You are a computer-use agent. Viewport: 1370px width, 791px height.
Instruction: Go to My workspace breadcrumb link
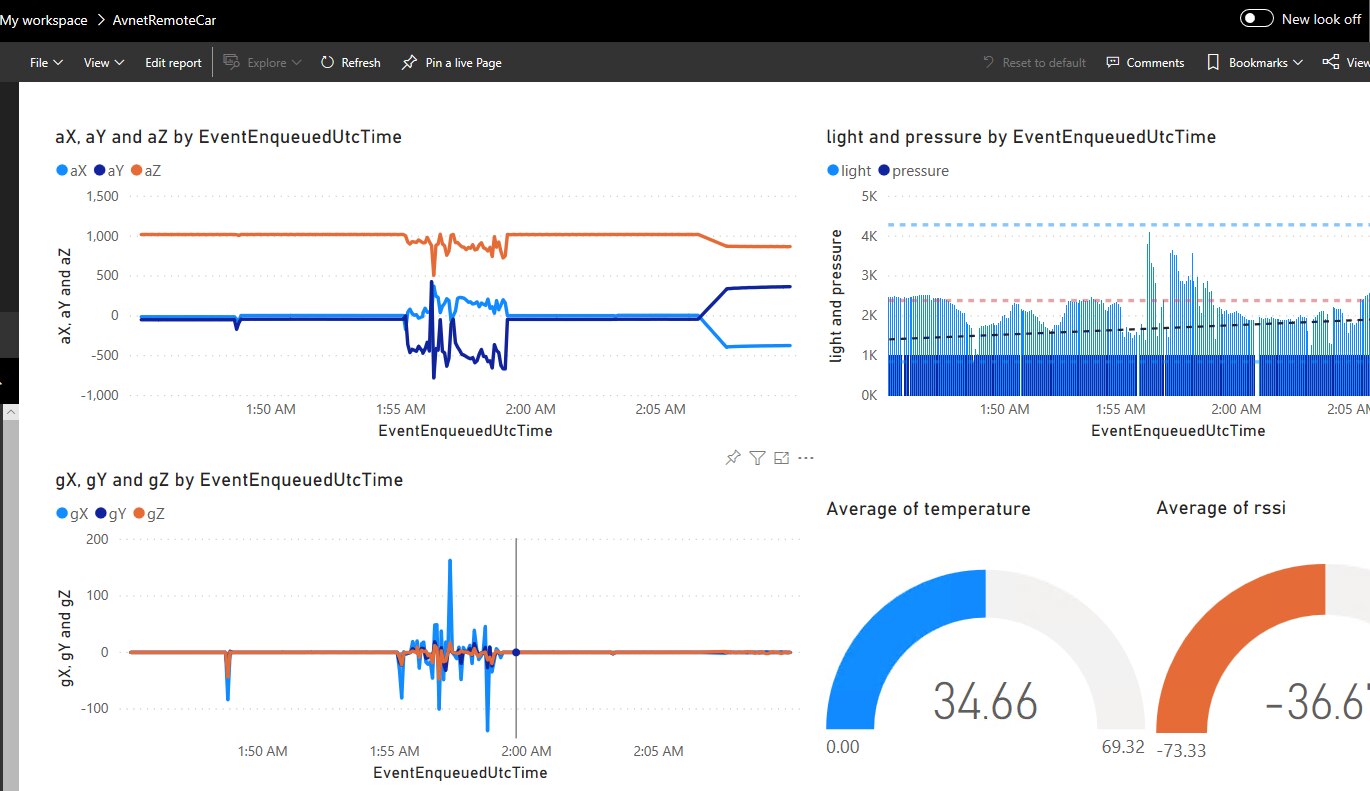[44, 20]
